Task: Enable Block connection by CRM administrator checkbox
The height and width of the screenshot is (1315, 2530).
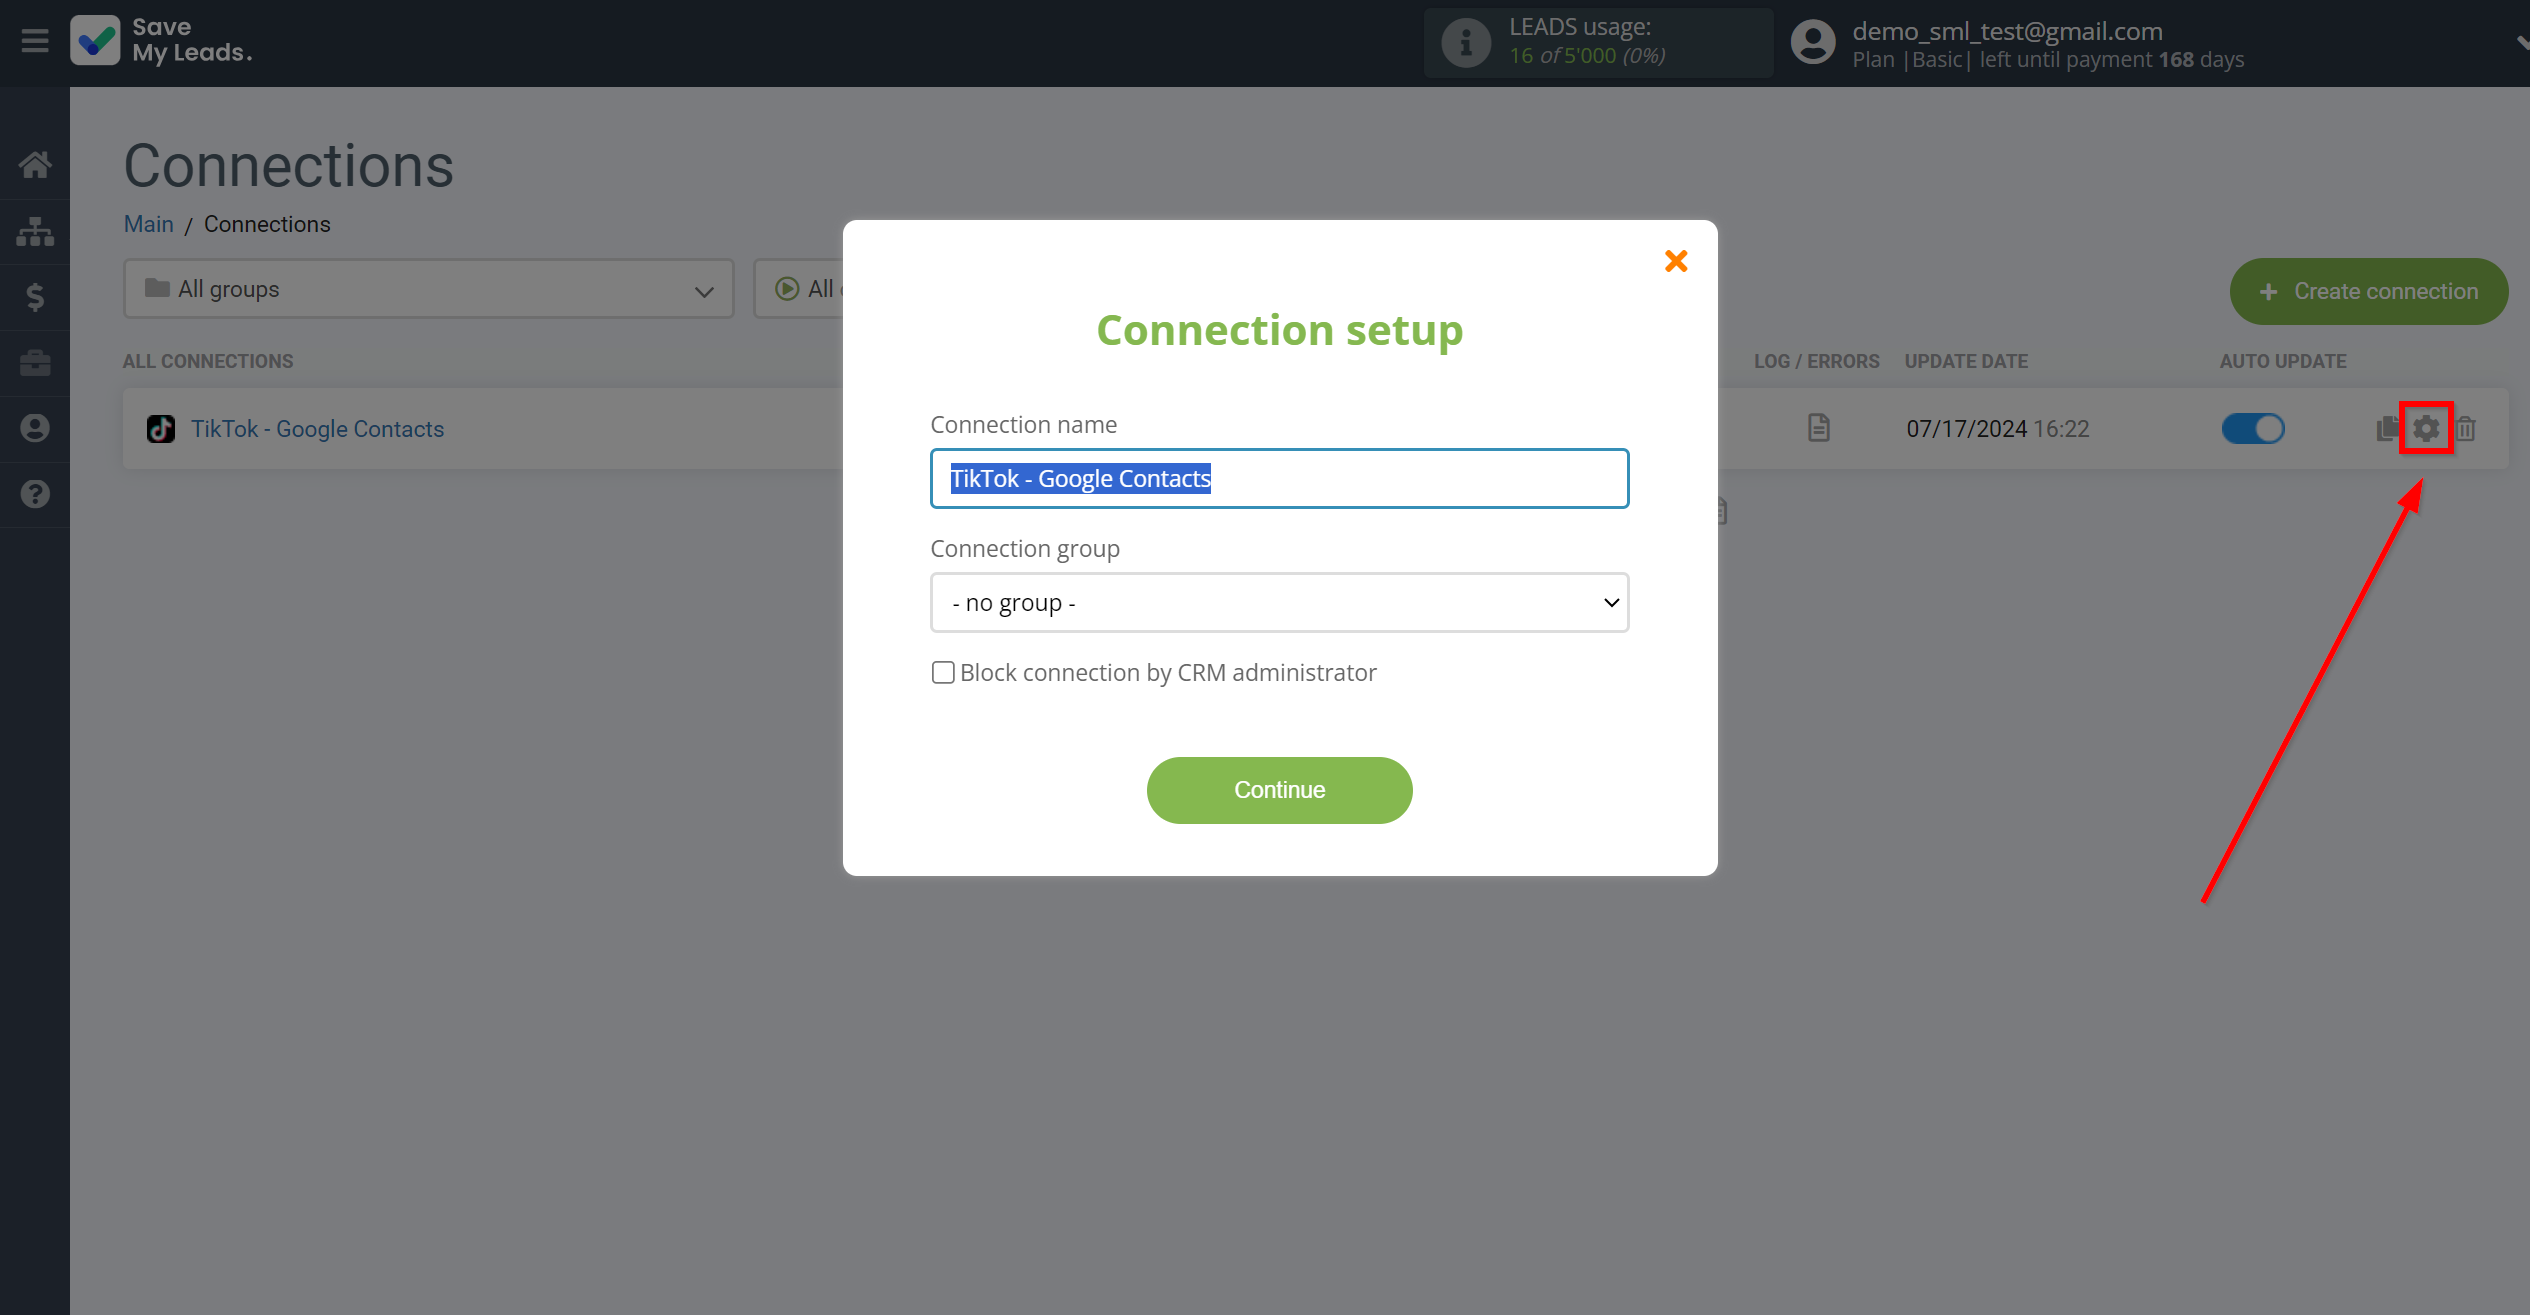Action: point(942,671)
